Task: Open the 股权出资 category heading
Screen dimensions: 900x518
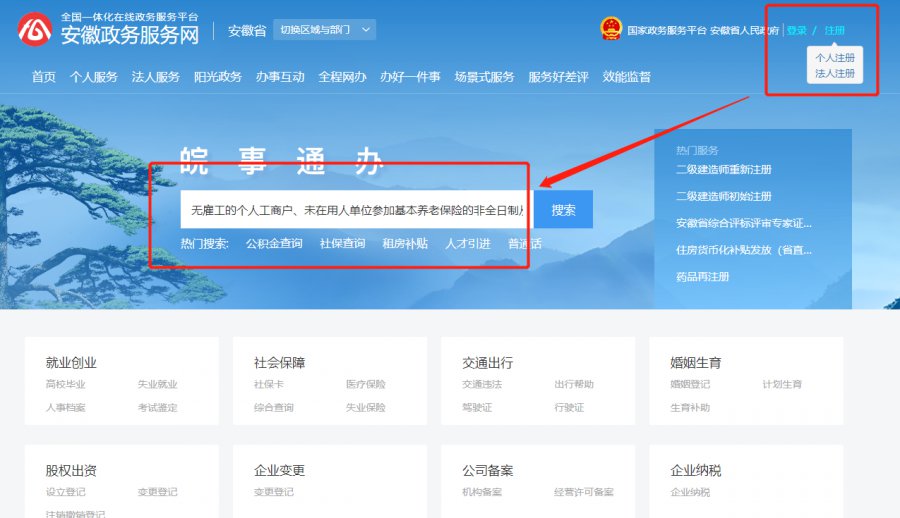Action: pos(71,471)
